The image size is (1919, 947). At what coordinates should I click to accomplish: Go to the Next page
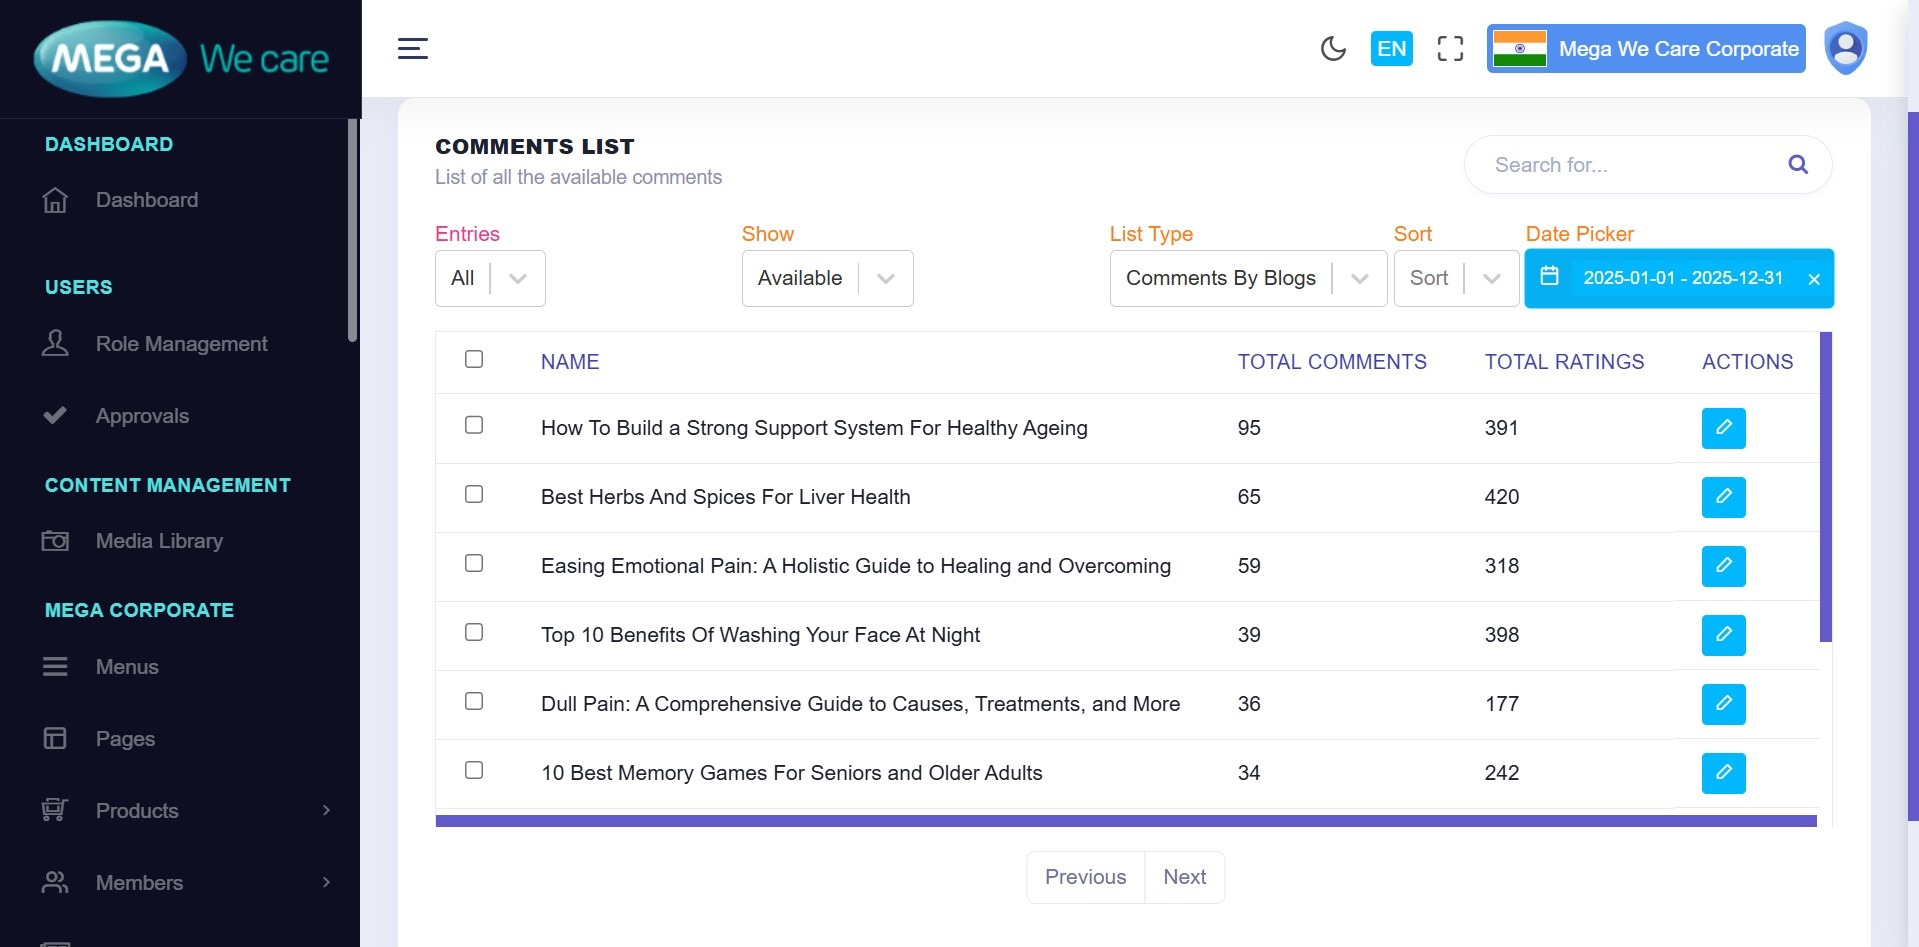(x=1184, y=877)
